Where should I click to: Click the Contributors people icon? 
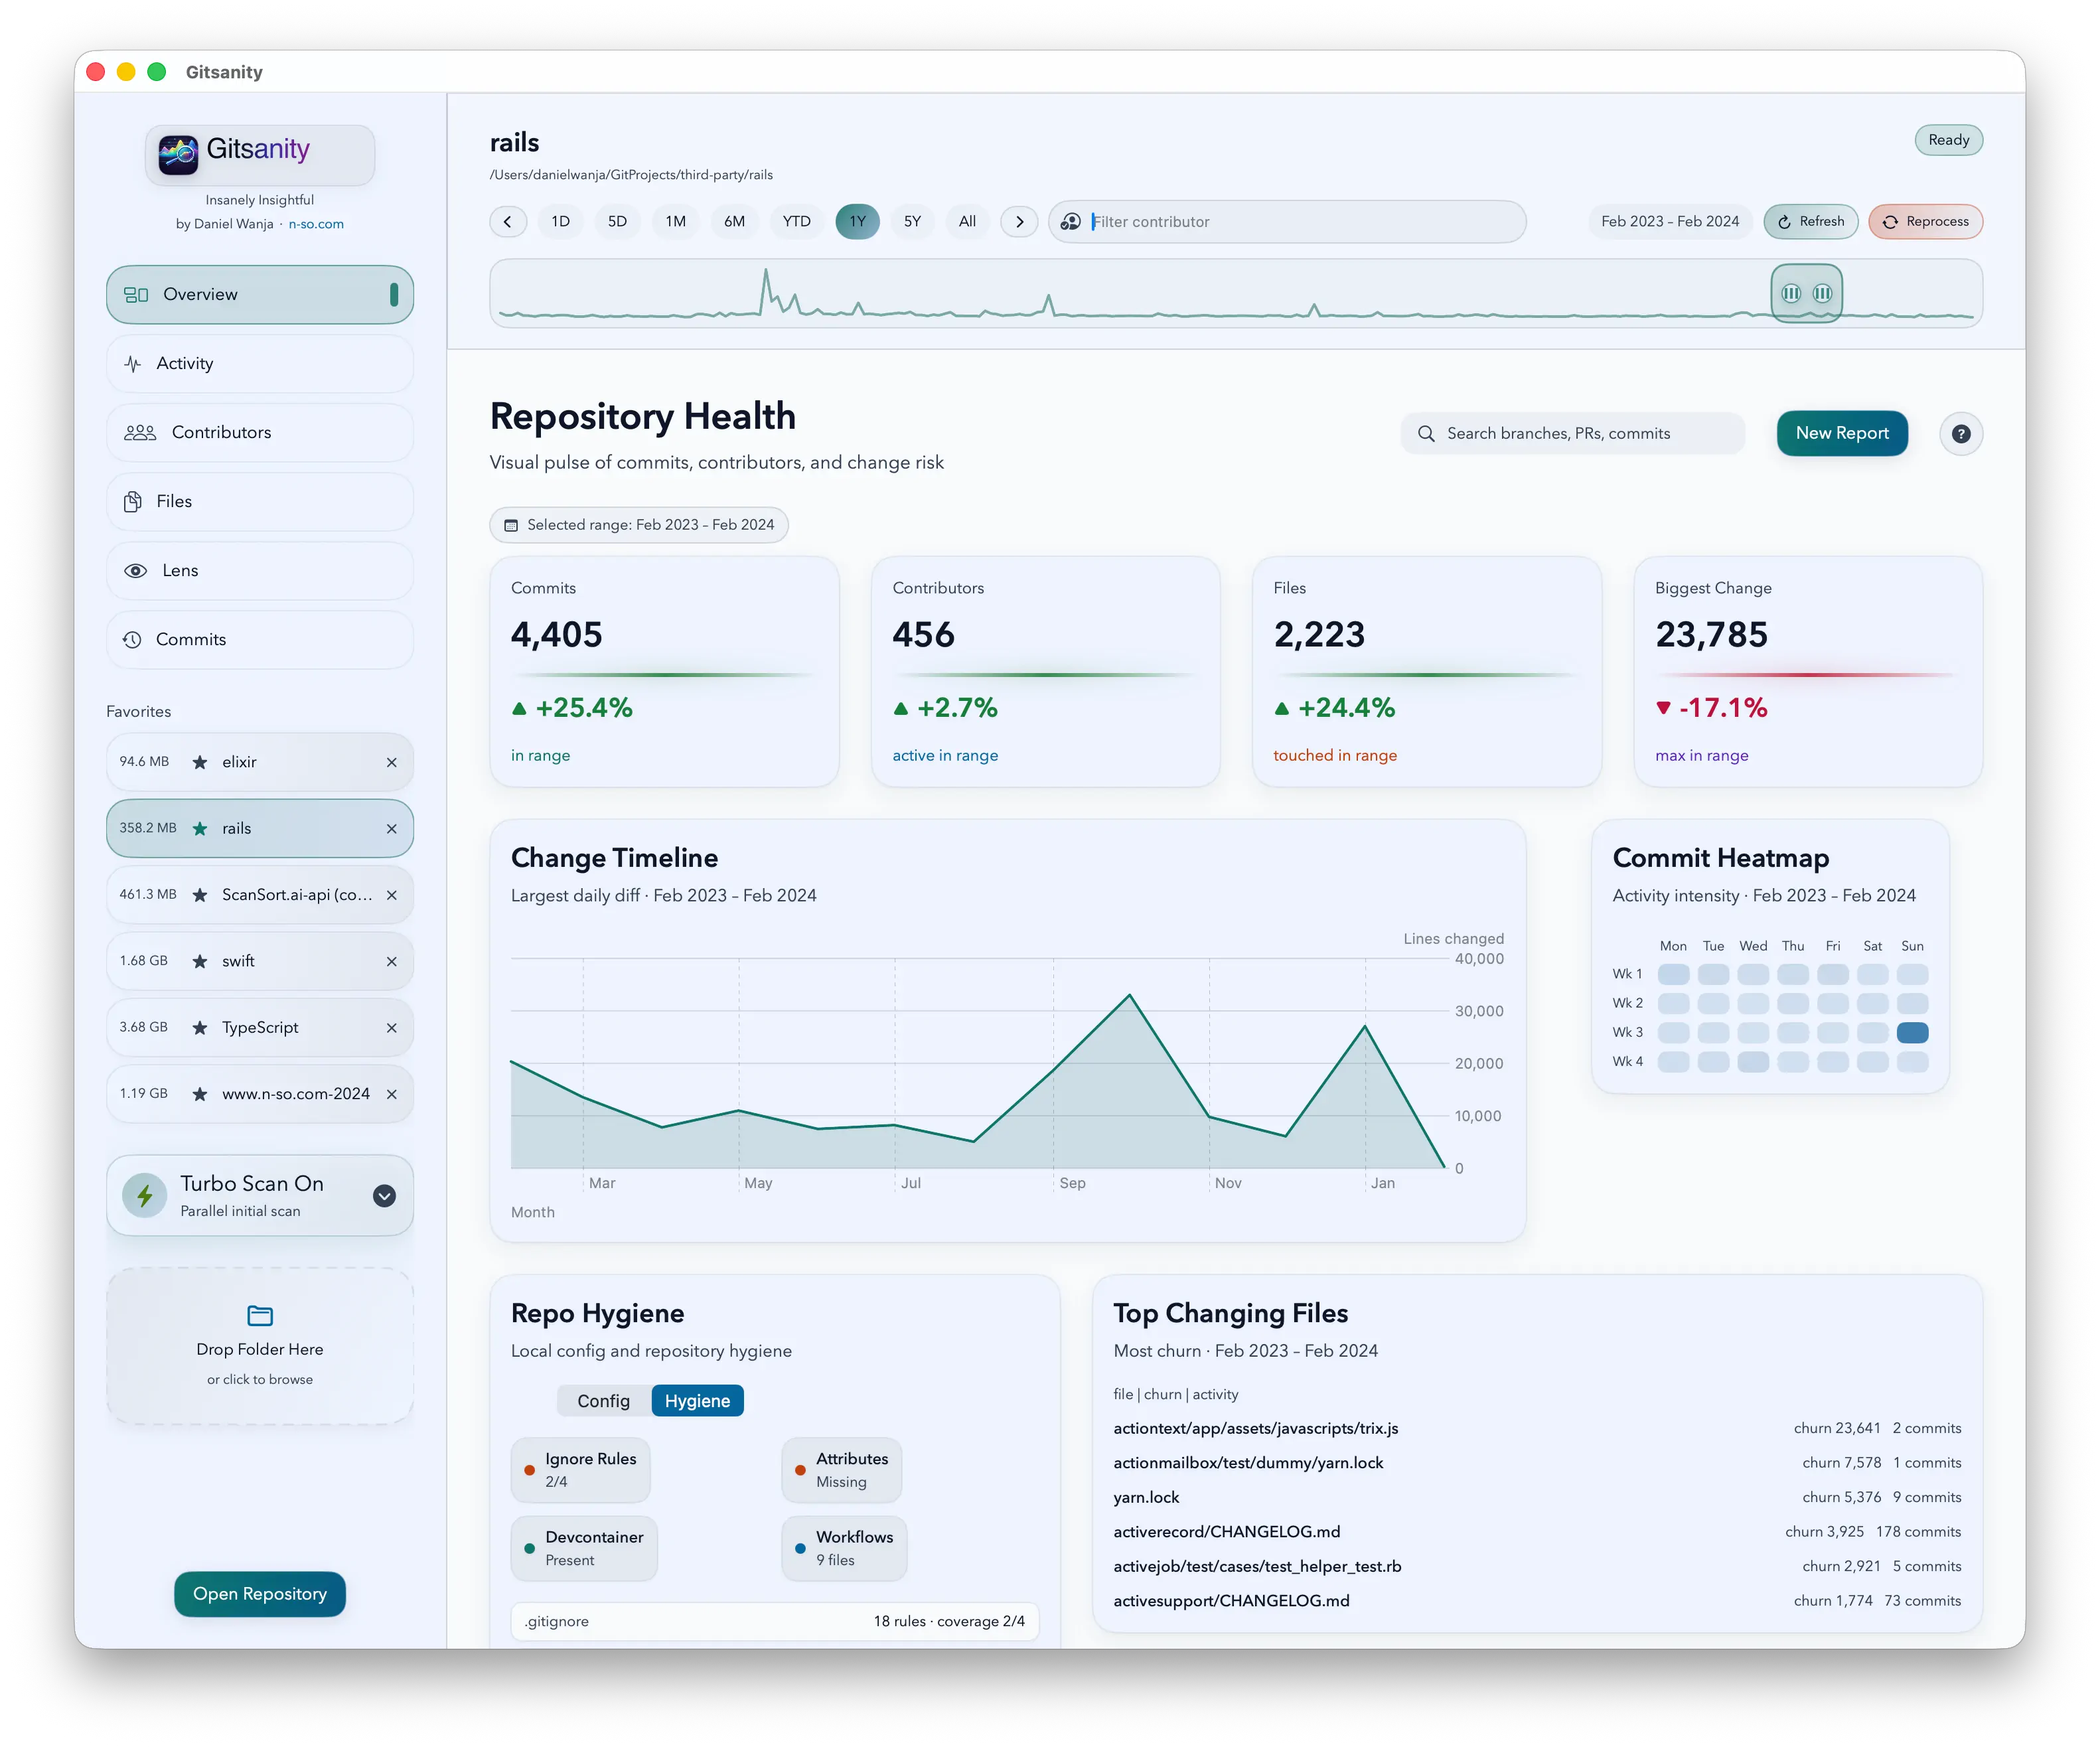tap(140, 433)
